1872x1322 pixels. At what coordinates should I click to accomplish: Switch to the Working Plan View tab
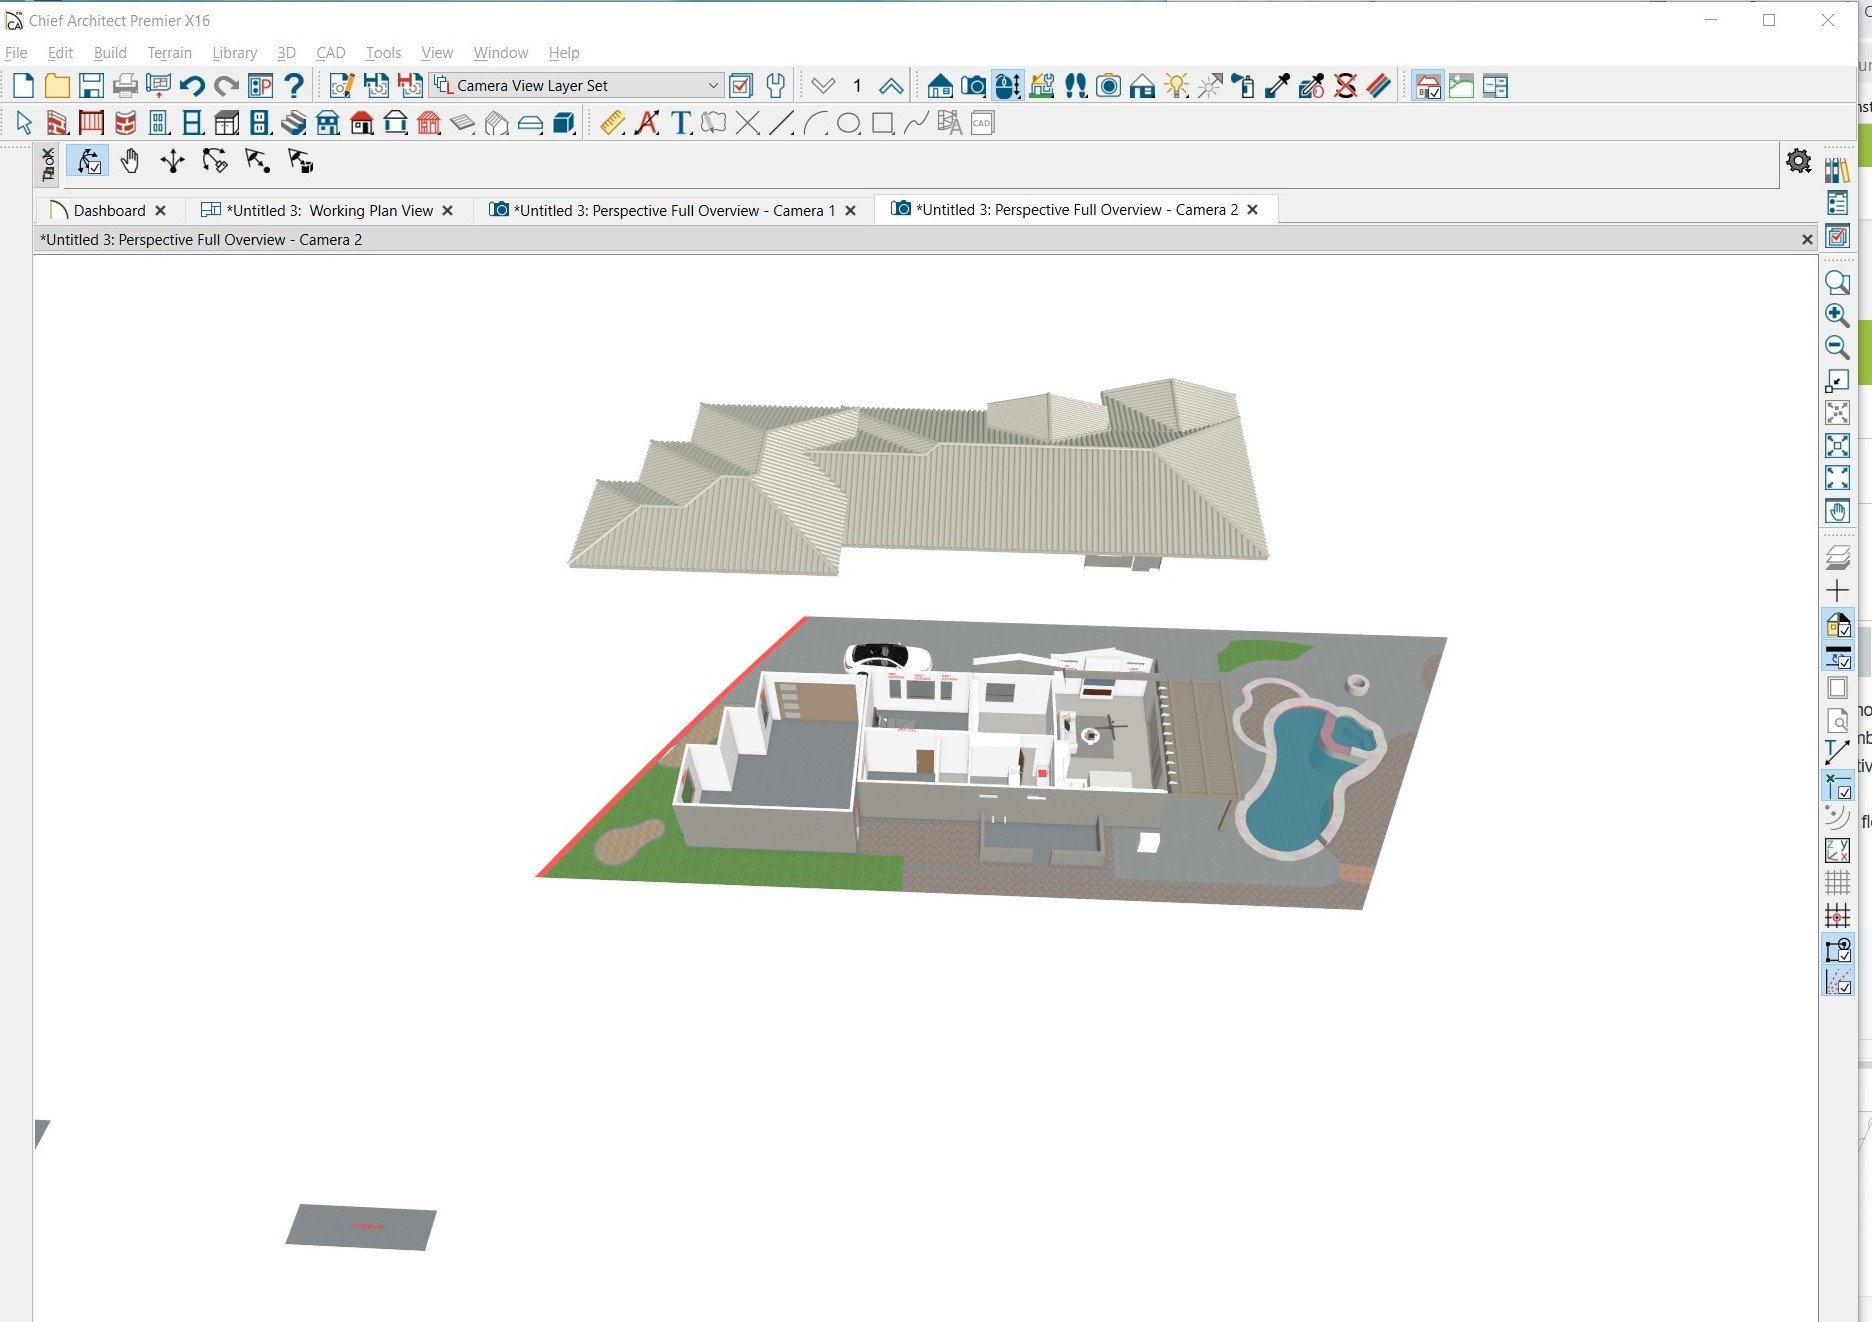coord(329,211)
